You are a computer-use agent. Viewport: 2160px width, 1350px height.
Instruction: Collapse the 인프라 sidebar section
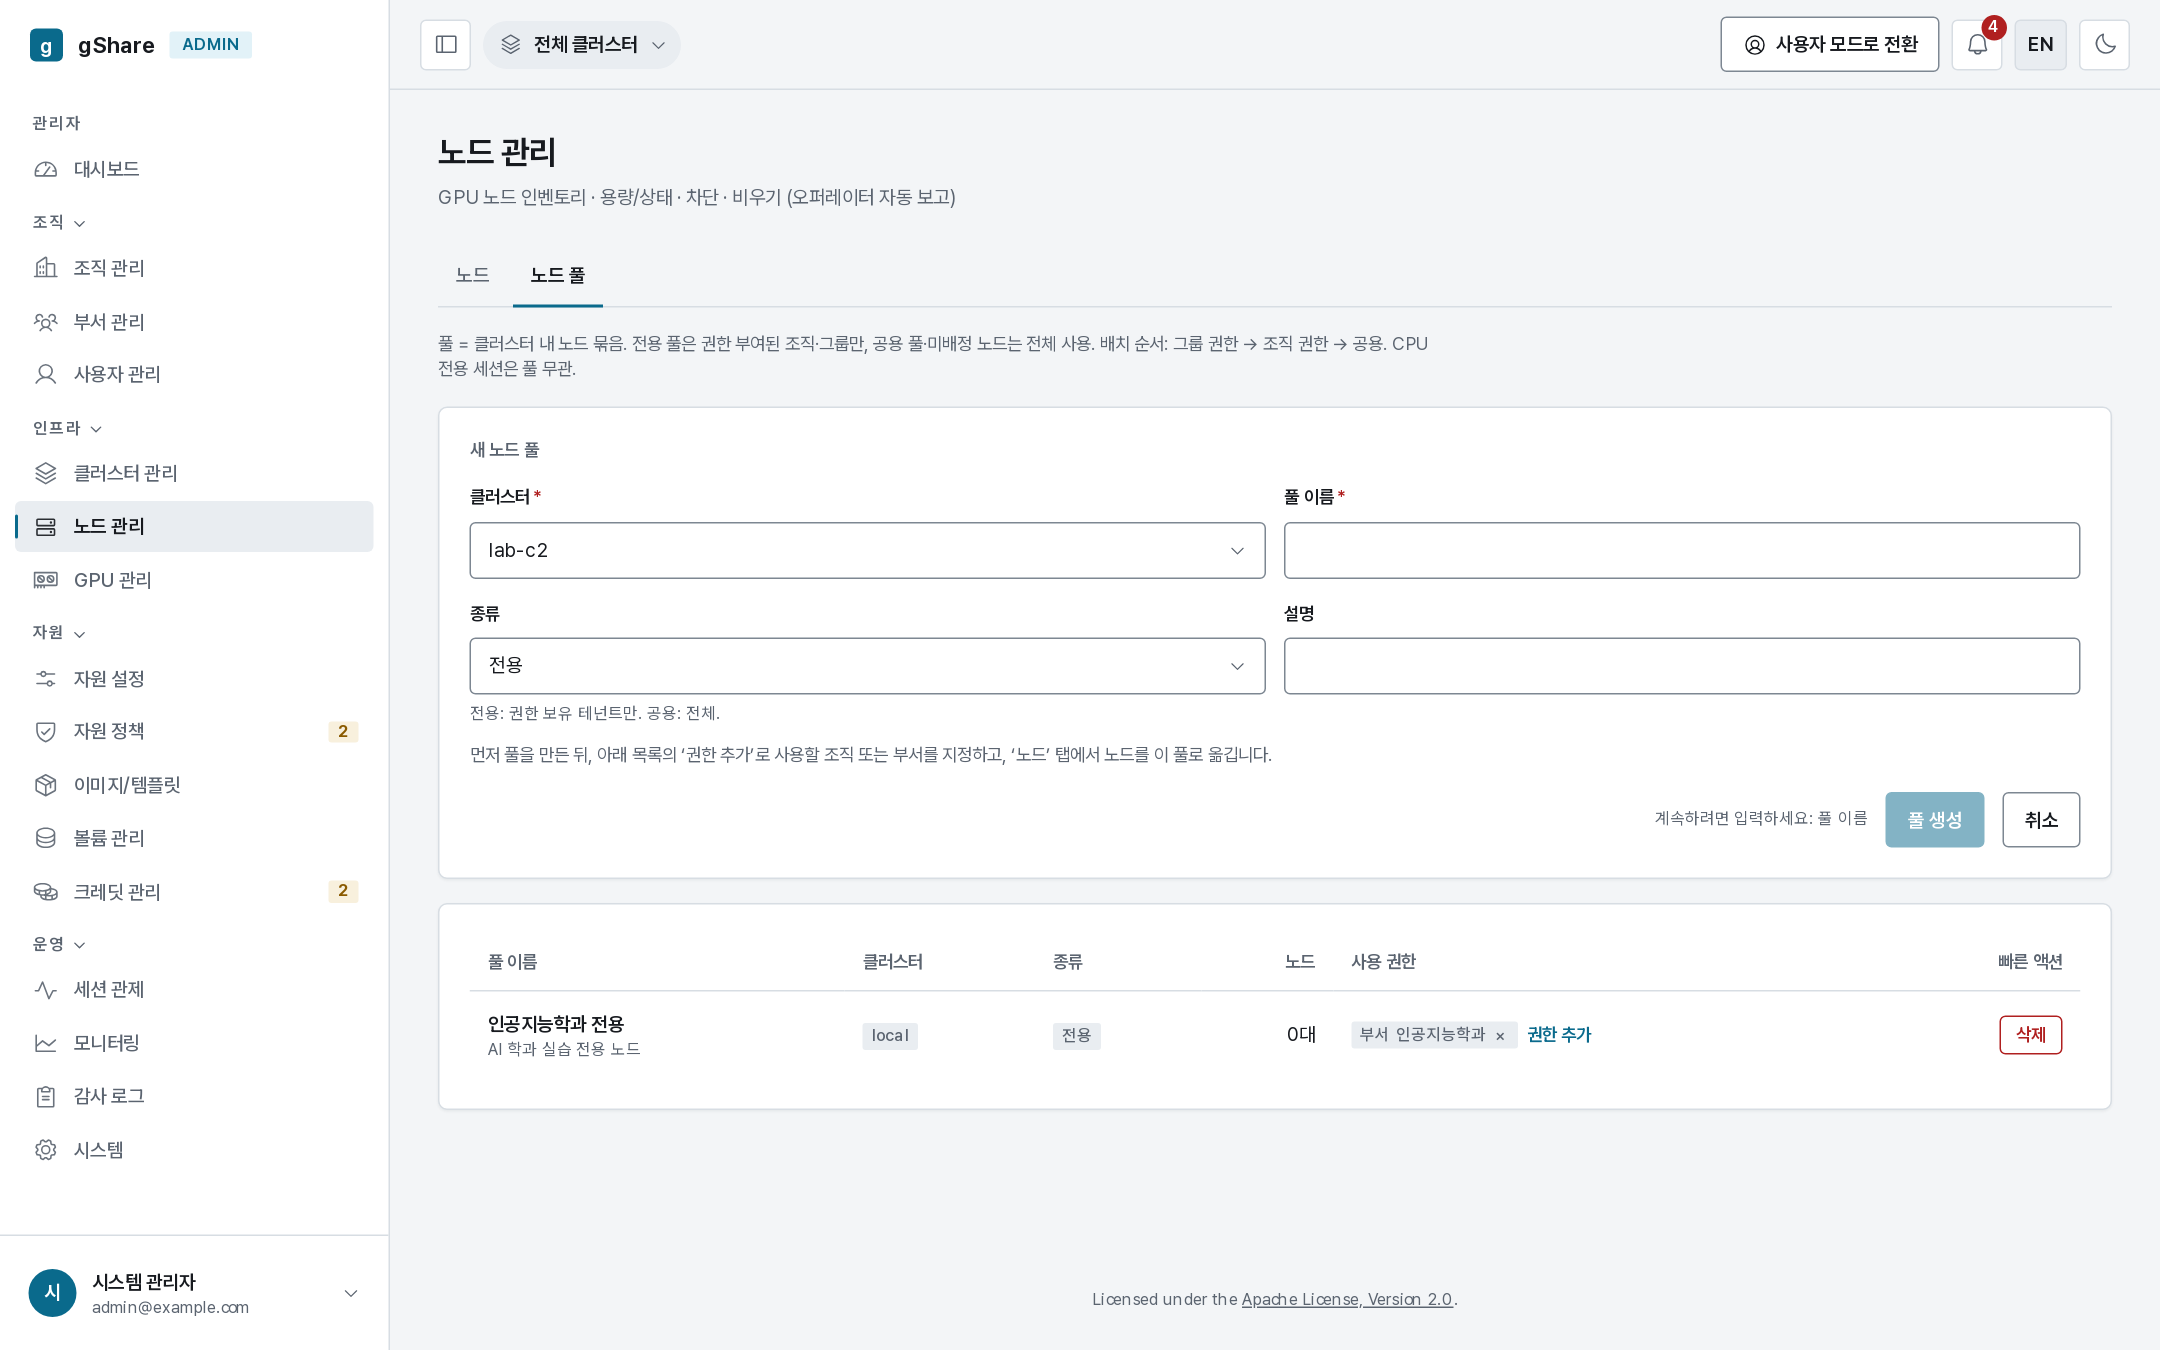tap(68, 428)
